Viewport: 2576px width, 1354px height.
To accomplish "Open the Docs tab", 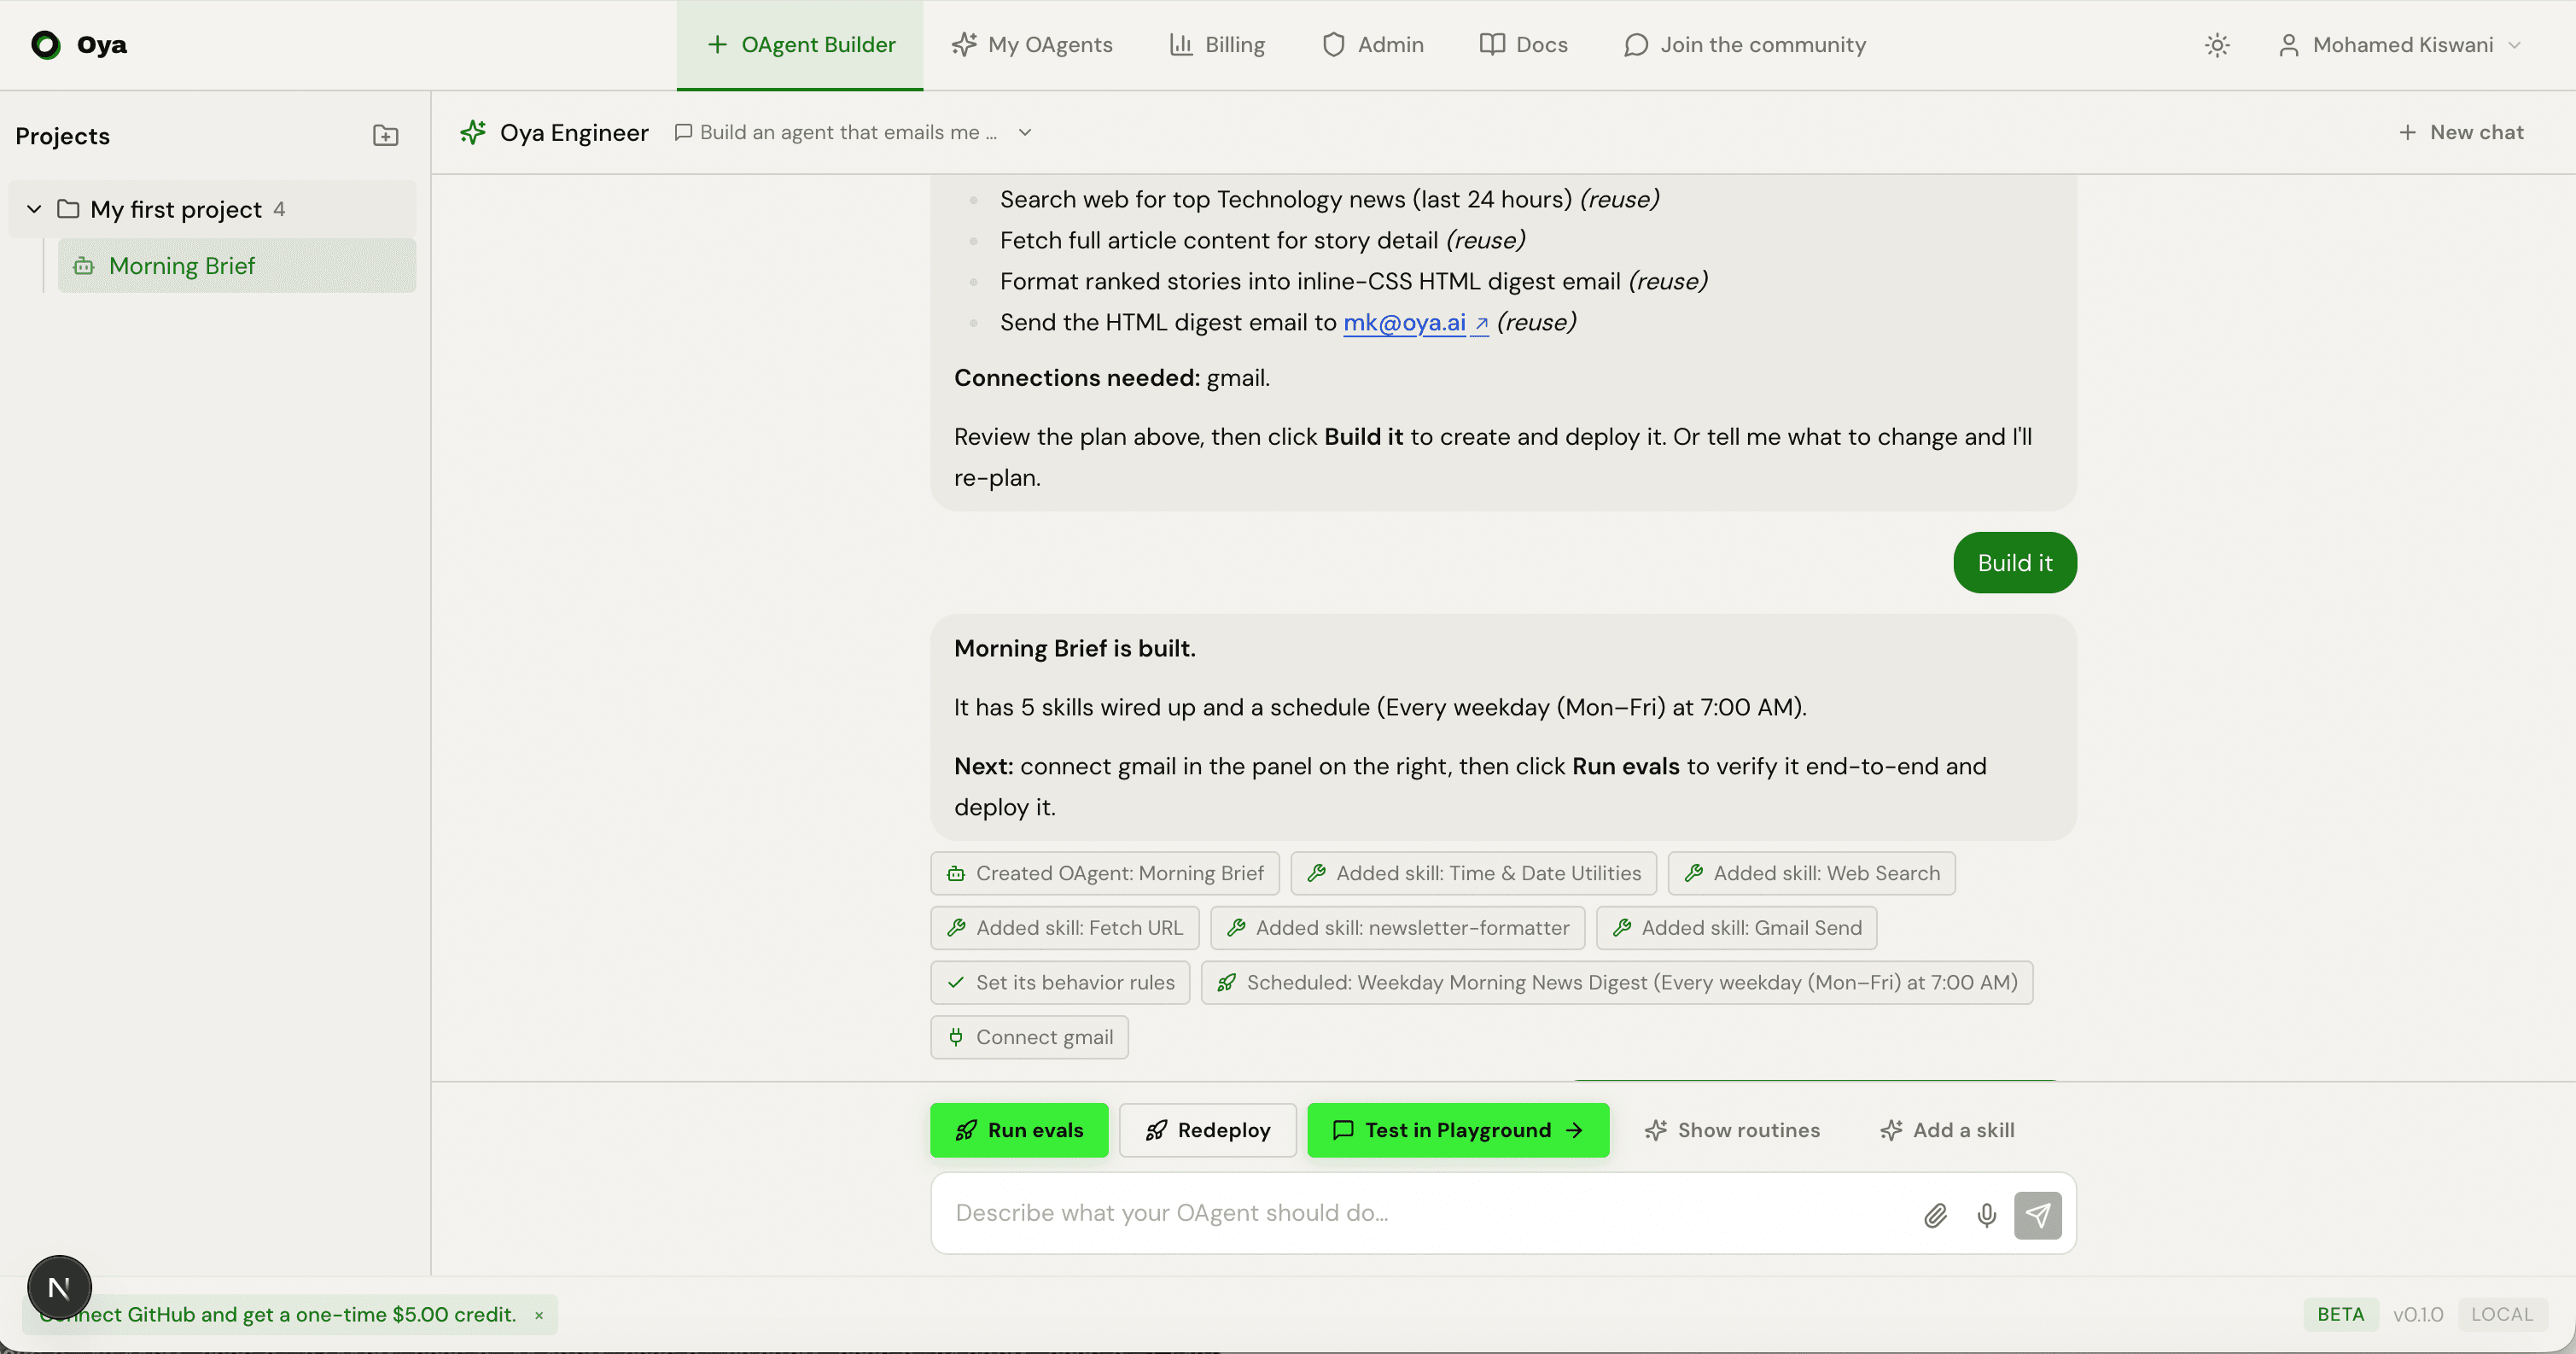I will [1524, 45].
